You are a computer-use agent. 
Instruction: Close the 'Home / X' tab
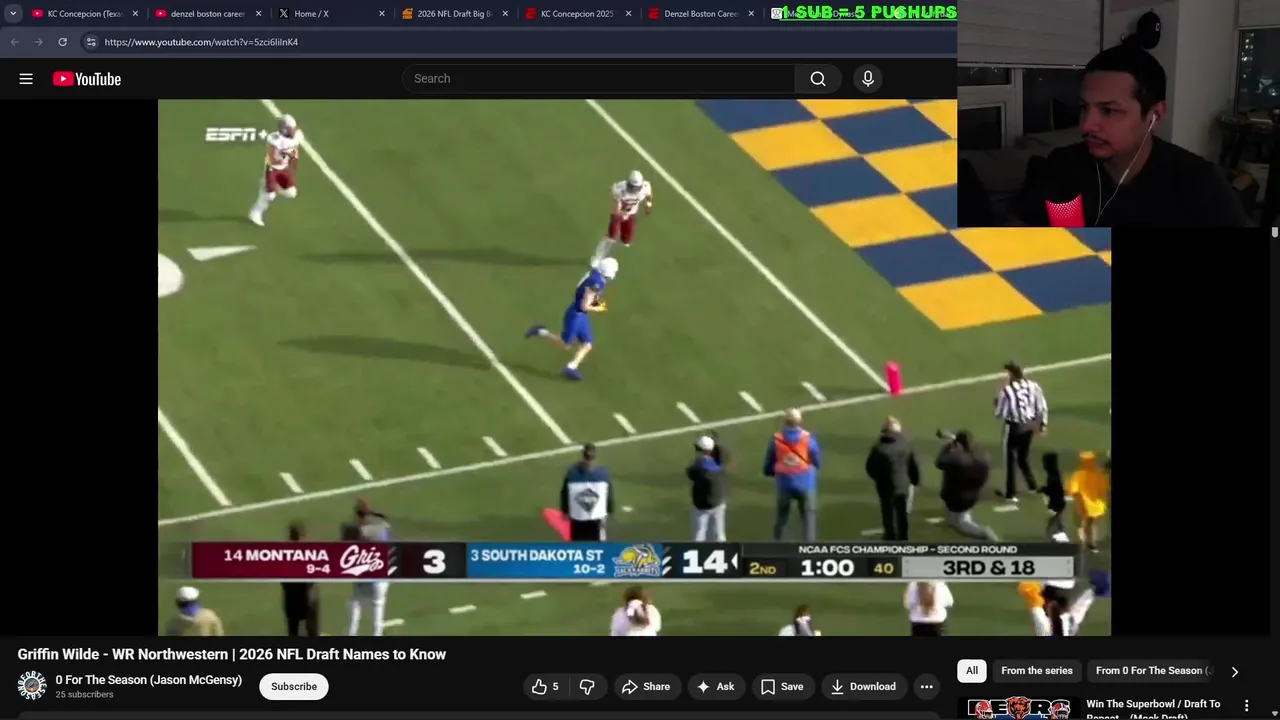click(x=381, y=14)
